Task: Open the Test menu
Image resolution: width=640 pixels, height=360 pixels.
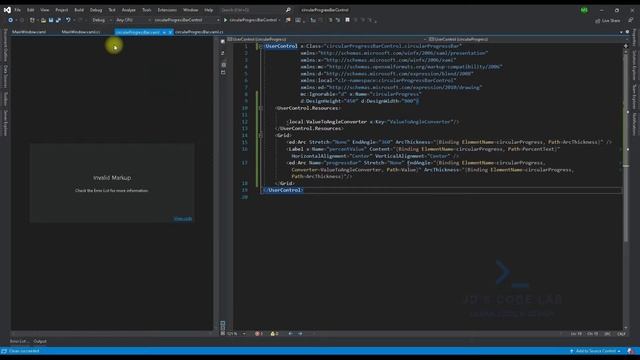Action: [112, 10]
